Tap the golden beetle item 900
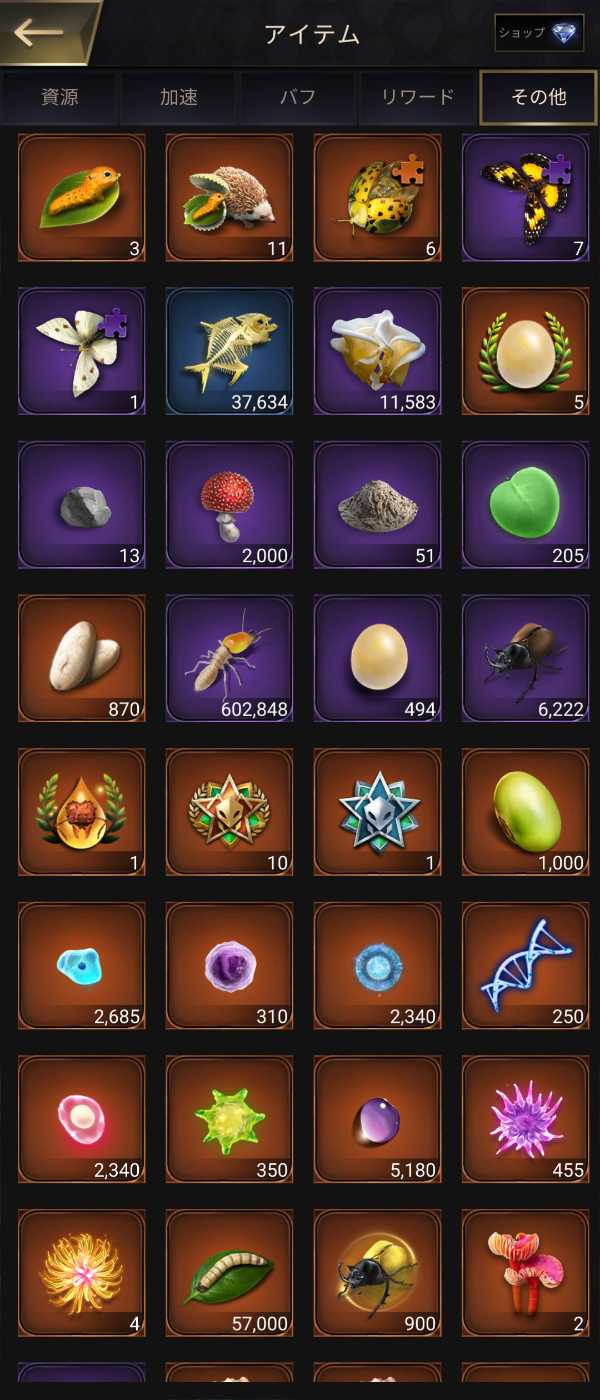The image size is (600, 1400). (x=378, y=1274)
